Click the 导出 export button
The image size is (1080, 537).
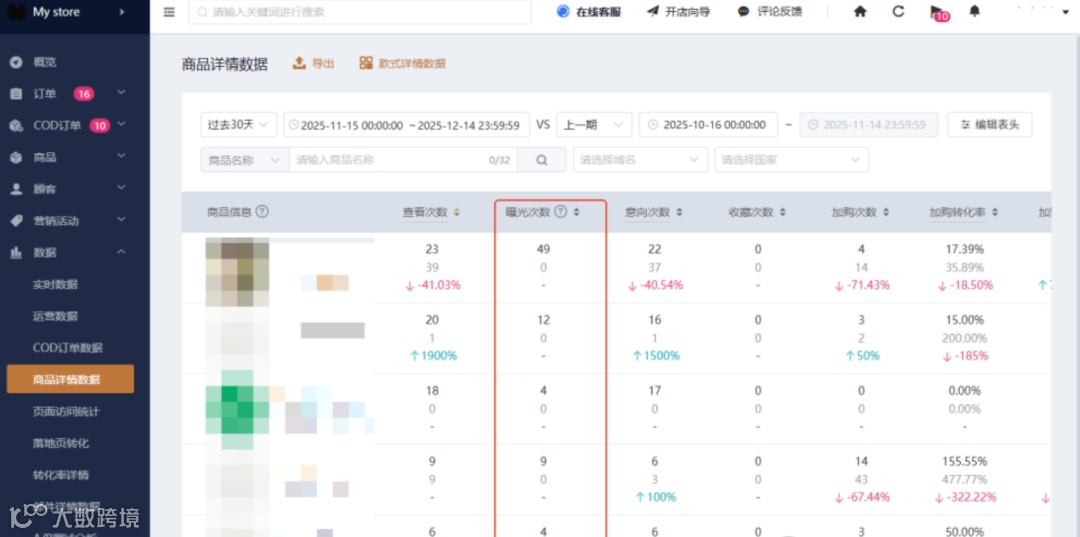click(313, 63)
